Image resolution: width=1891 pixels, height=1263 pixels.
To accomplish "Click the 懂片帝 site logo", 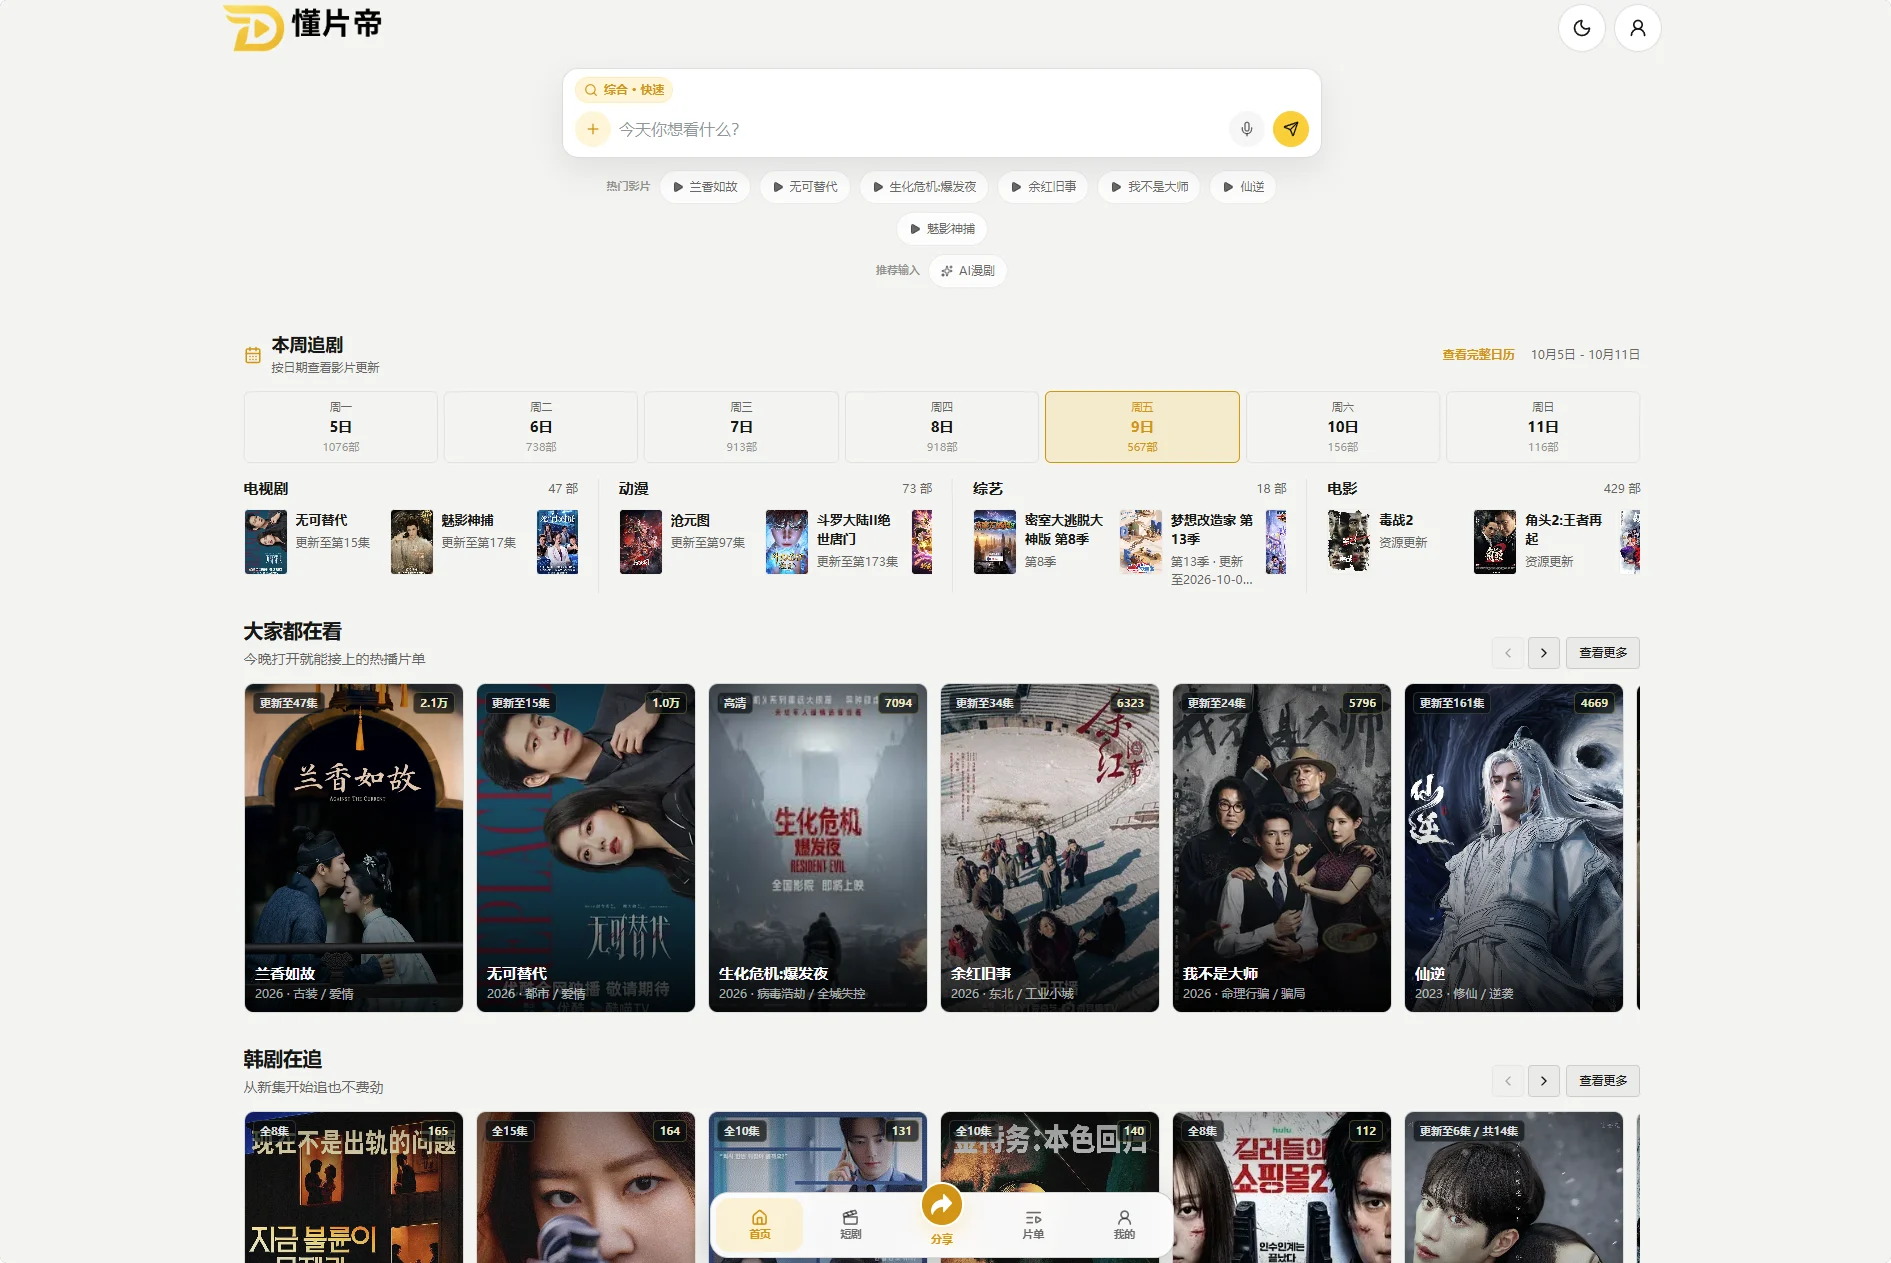I will coord(302,26).
